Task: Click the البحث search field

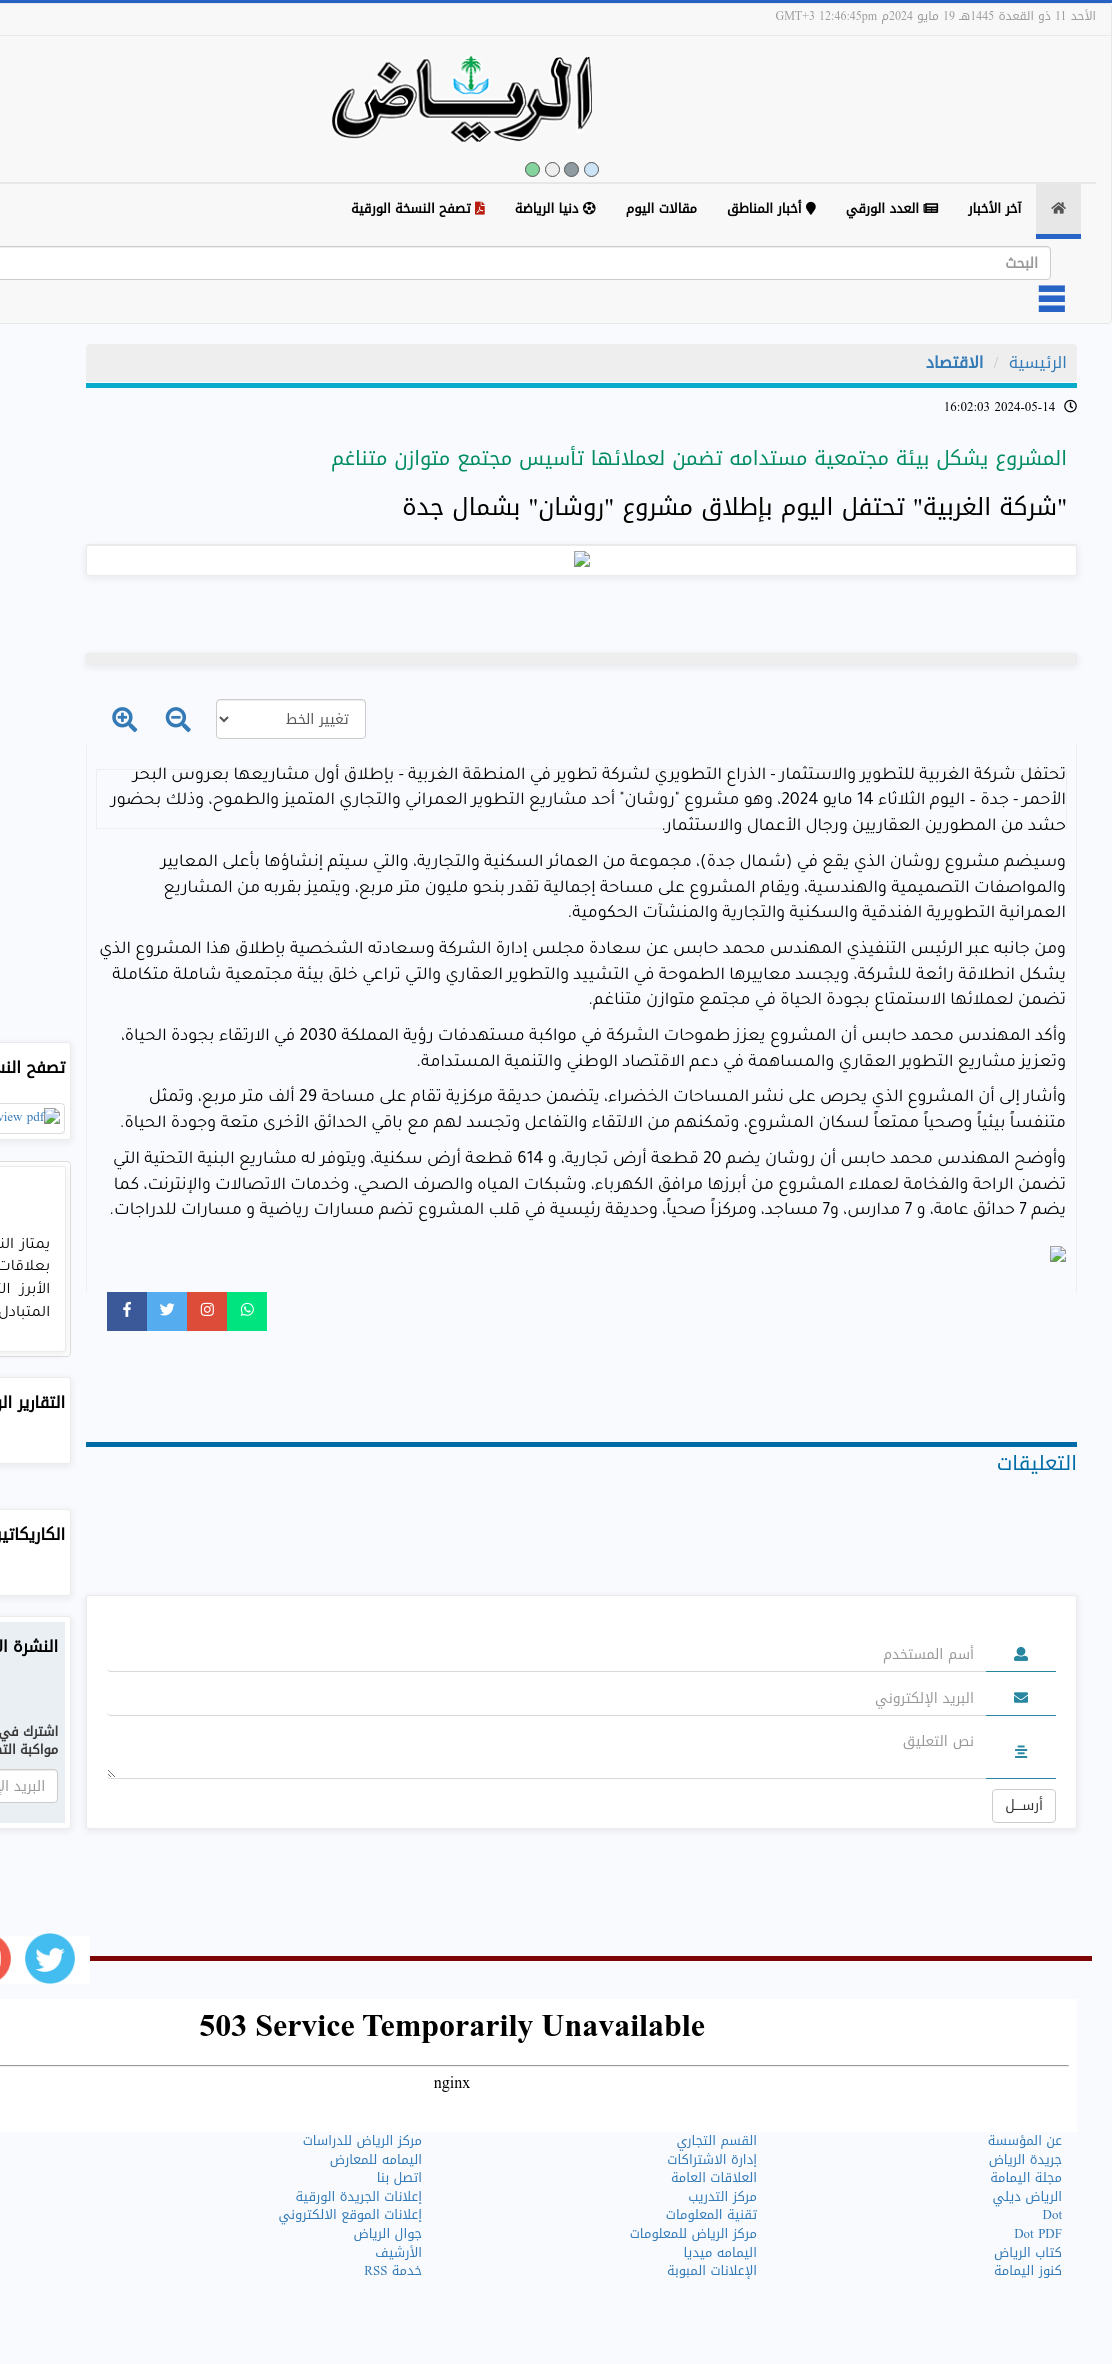Action: 525,263
